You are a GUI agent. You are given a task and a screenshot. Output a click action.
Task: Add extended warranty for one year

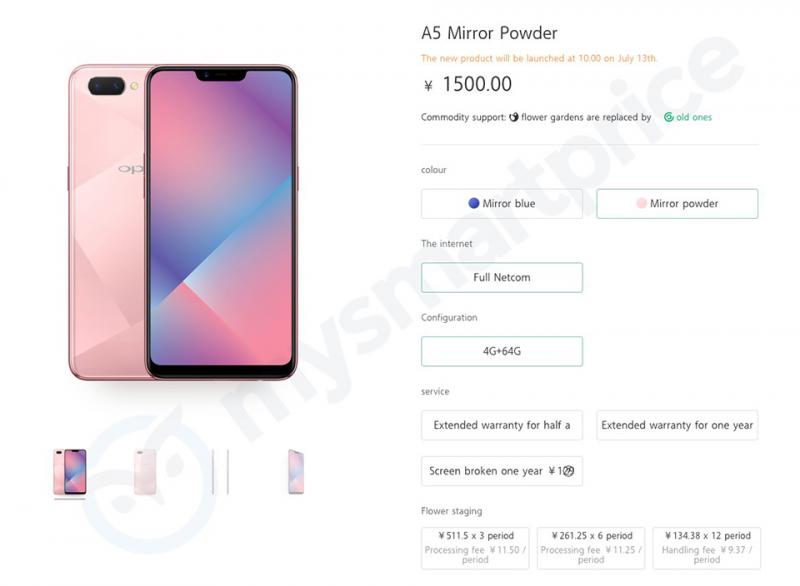[677, 425]
